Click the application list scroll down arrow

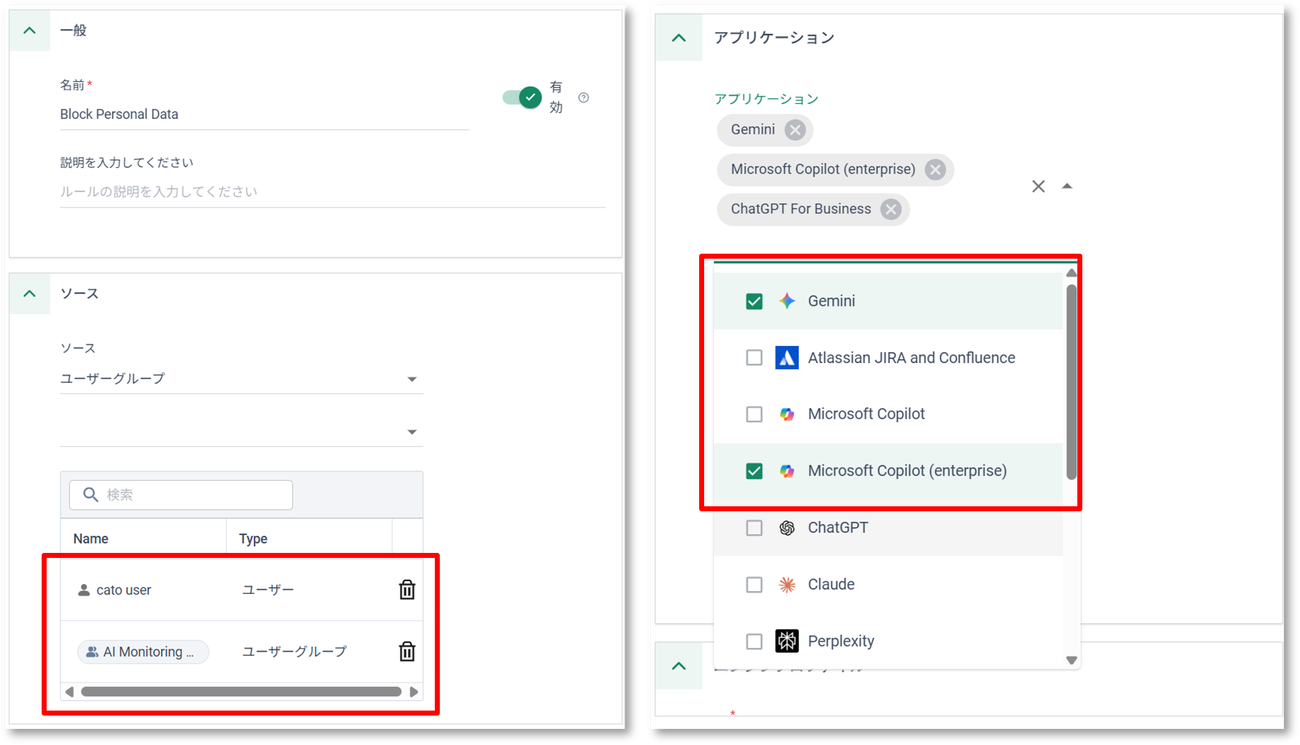tap(1071, 660)
